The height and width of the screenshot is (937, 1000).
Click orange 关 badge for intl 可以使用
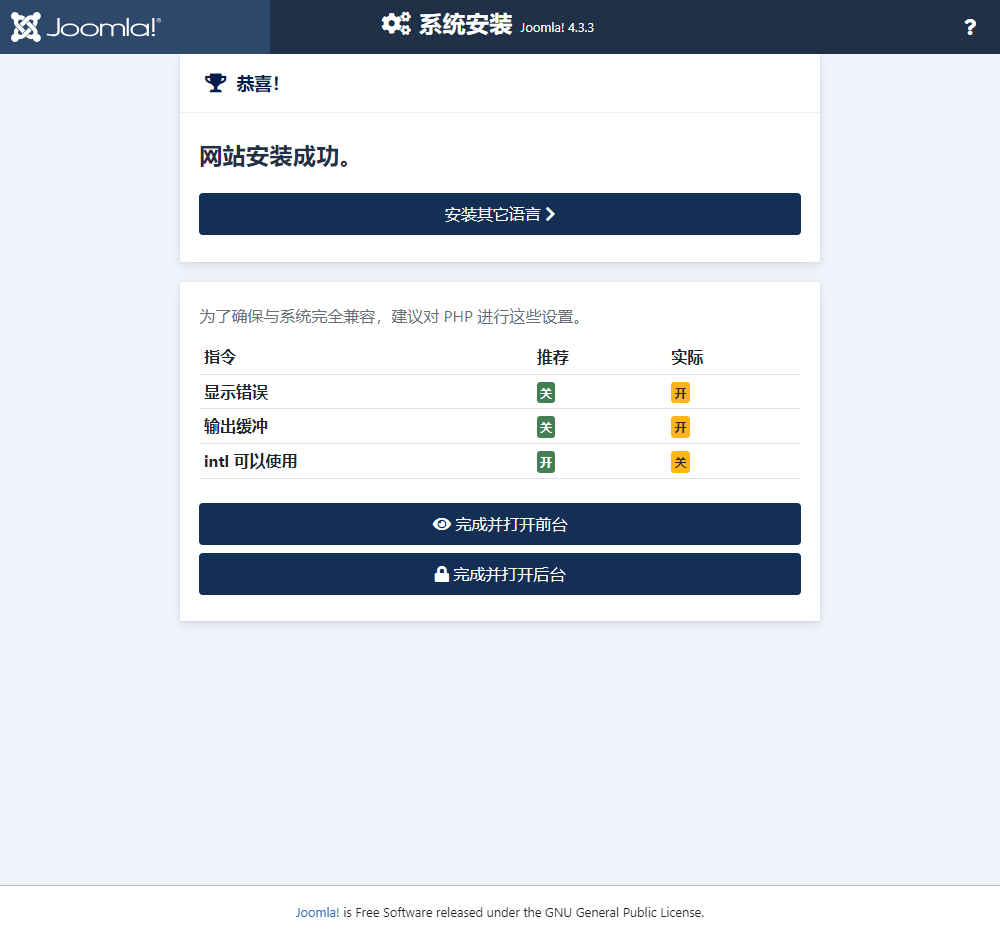680,462
